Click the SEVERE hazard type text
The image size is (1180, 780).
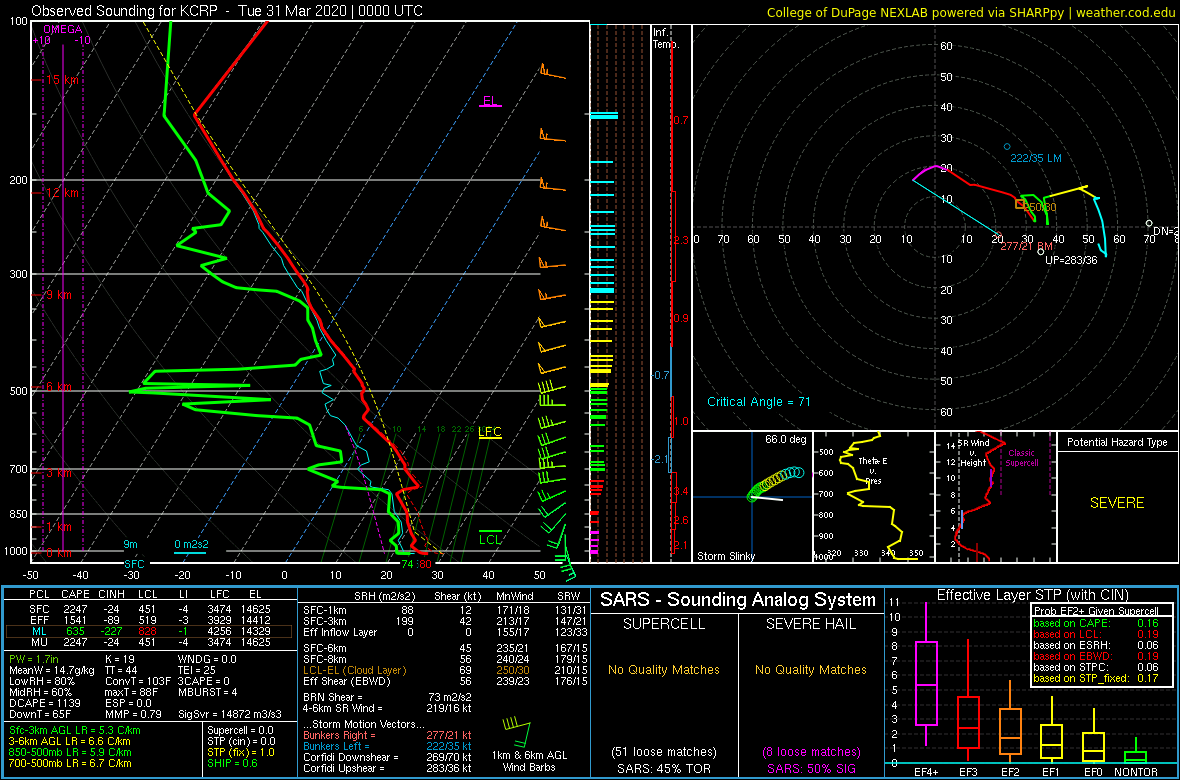[x=1117, y=503]
